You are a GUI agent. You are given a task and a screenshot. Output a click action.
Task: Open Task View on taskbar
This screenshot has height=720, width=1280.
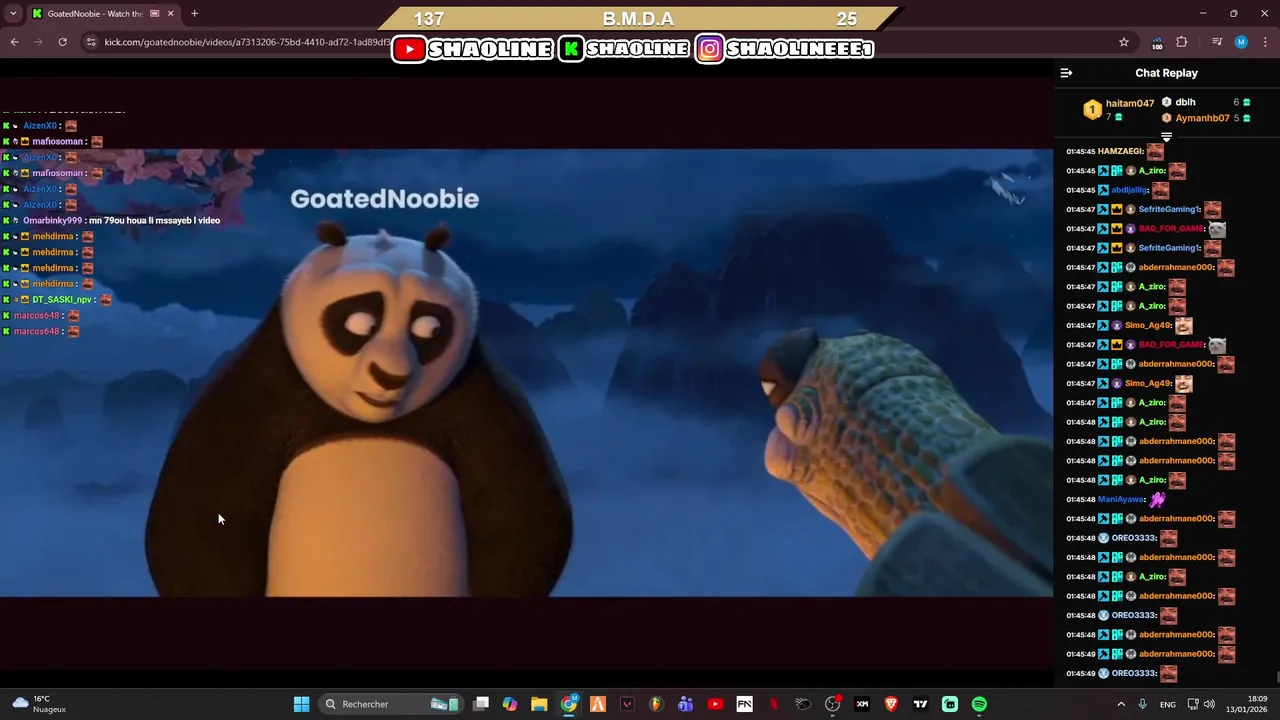[x=481, y=704]
